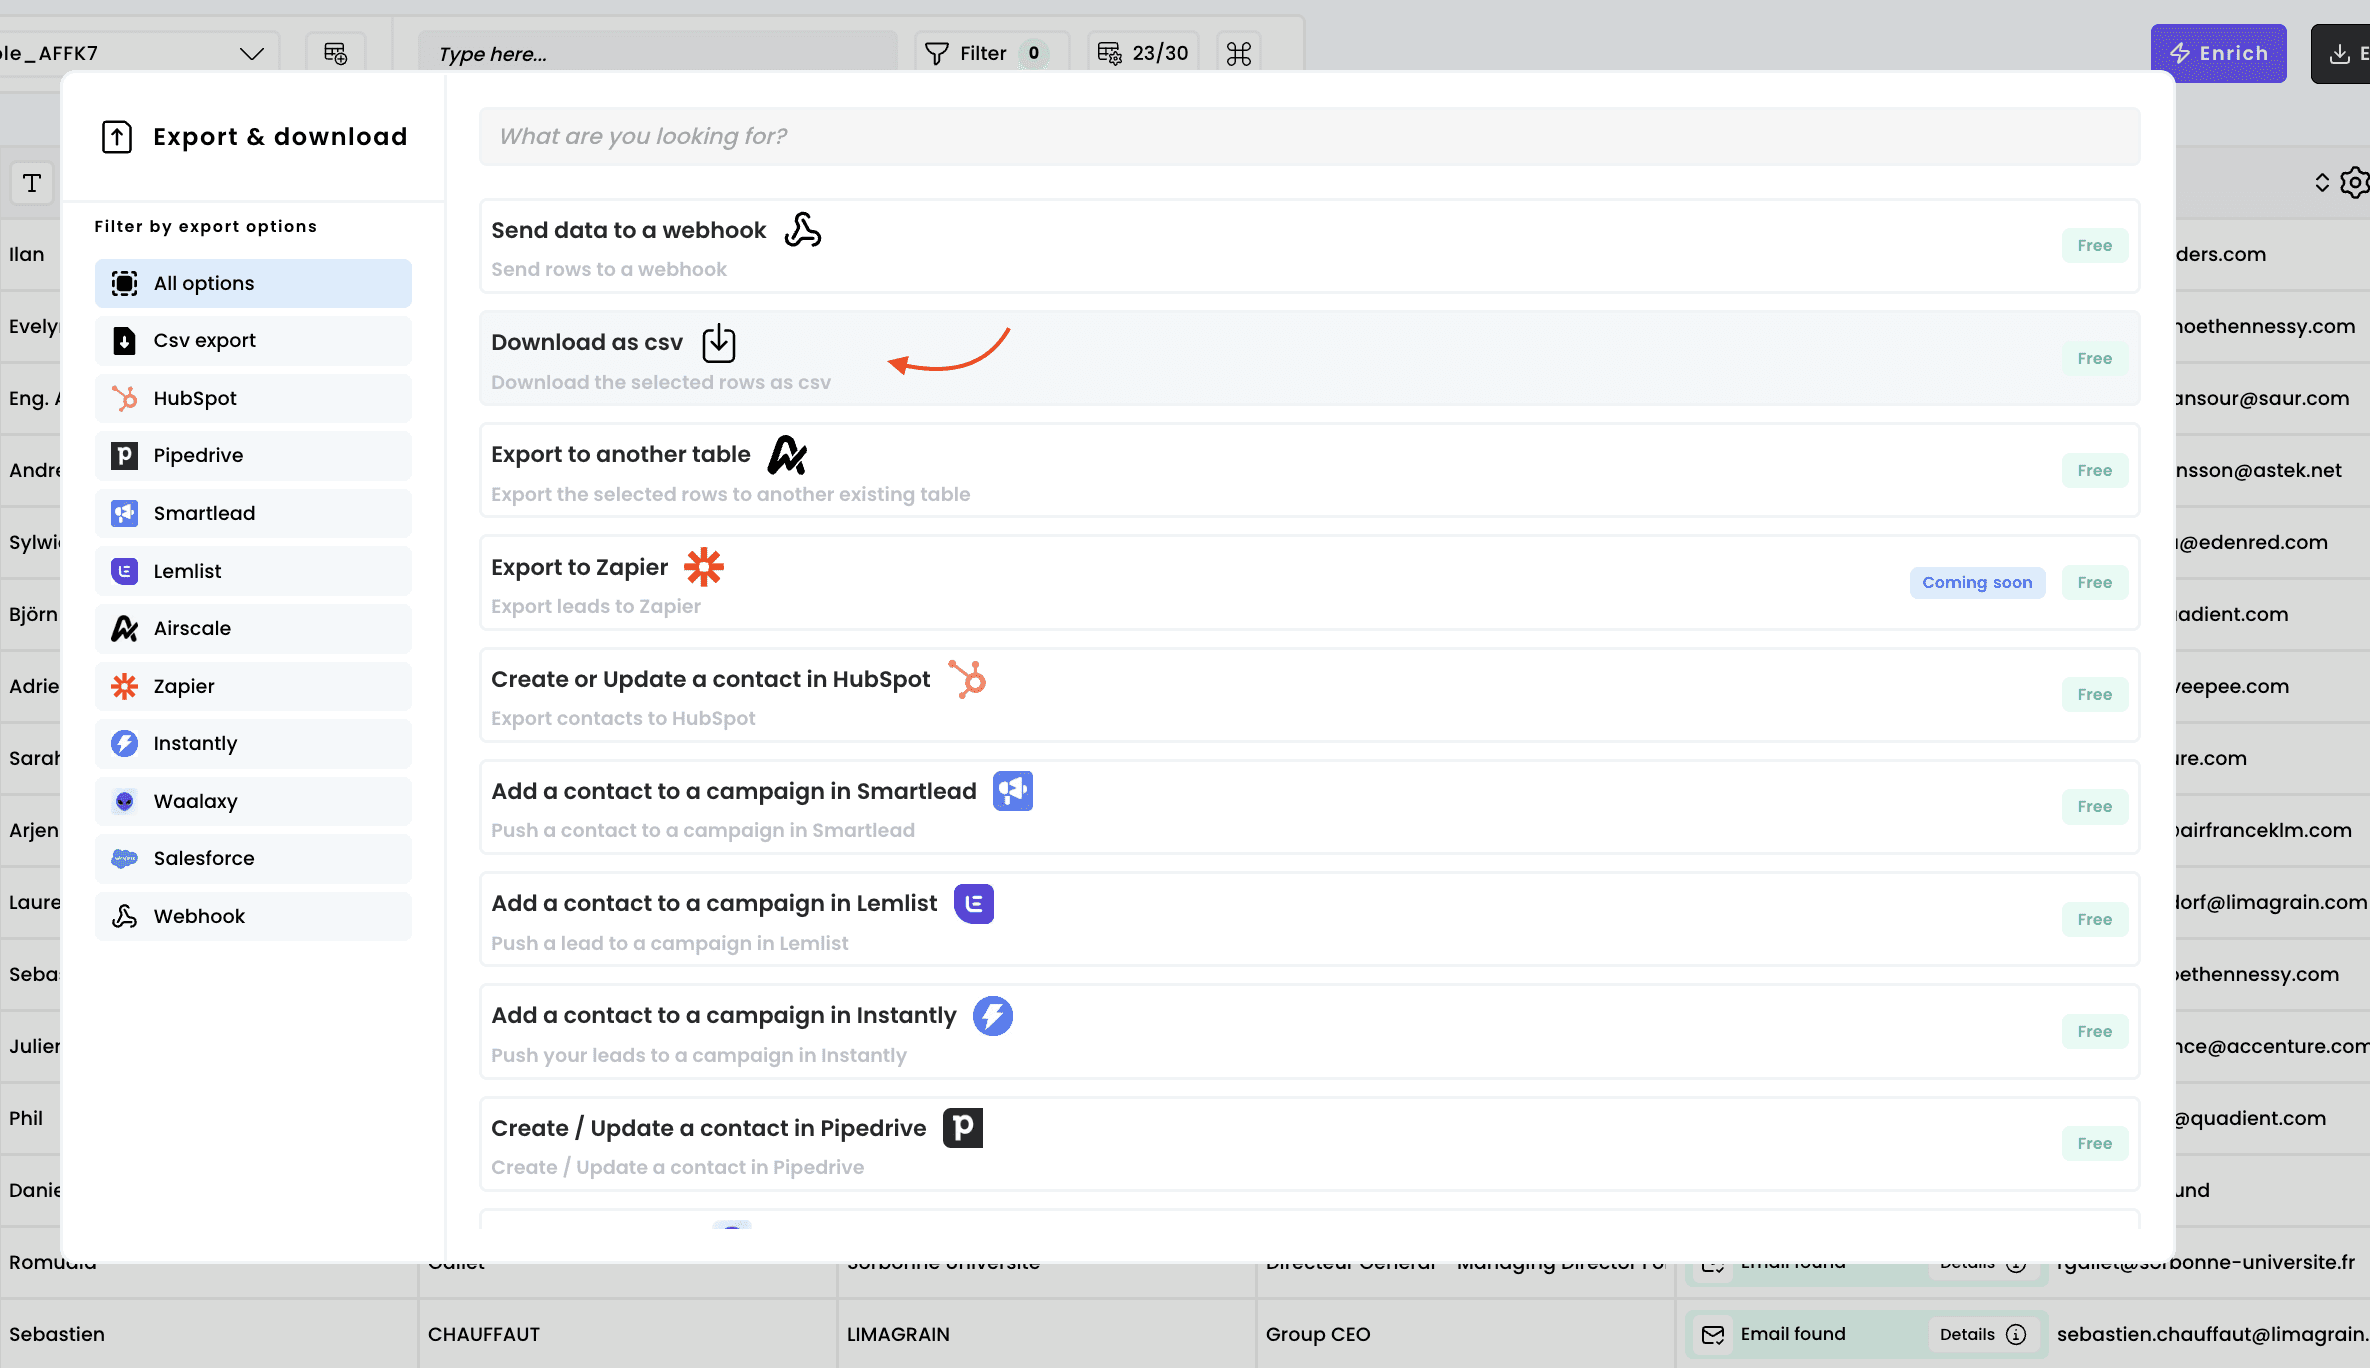Click the download icon beside Download as csv
The width and height of the screenshot is (2370, 1368).
[718, 343]
